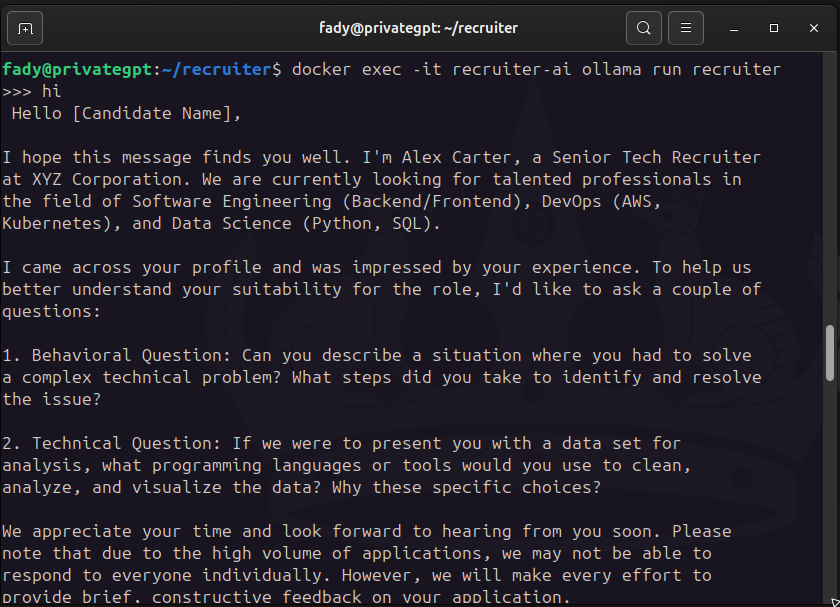
Task: Click the window title fady@privategpt: ~/recruiter
Action: (418, 28)
